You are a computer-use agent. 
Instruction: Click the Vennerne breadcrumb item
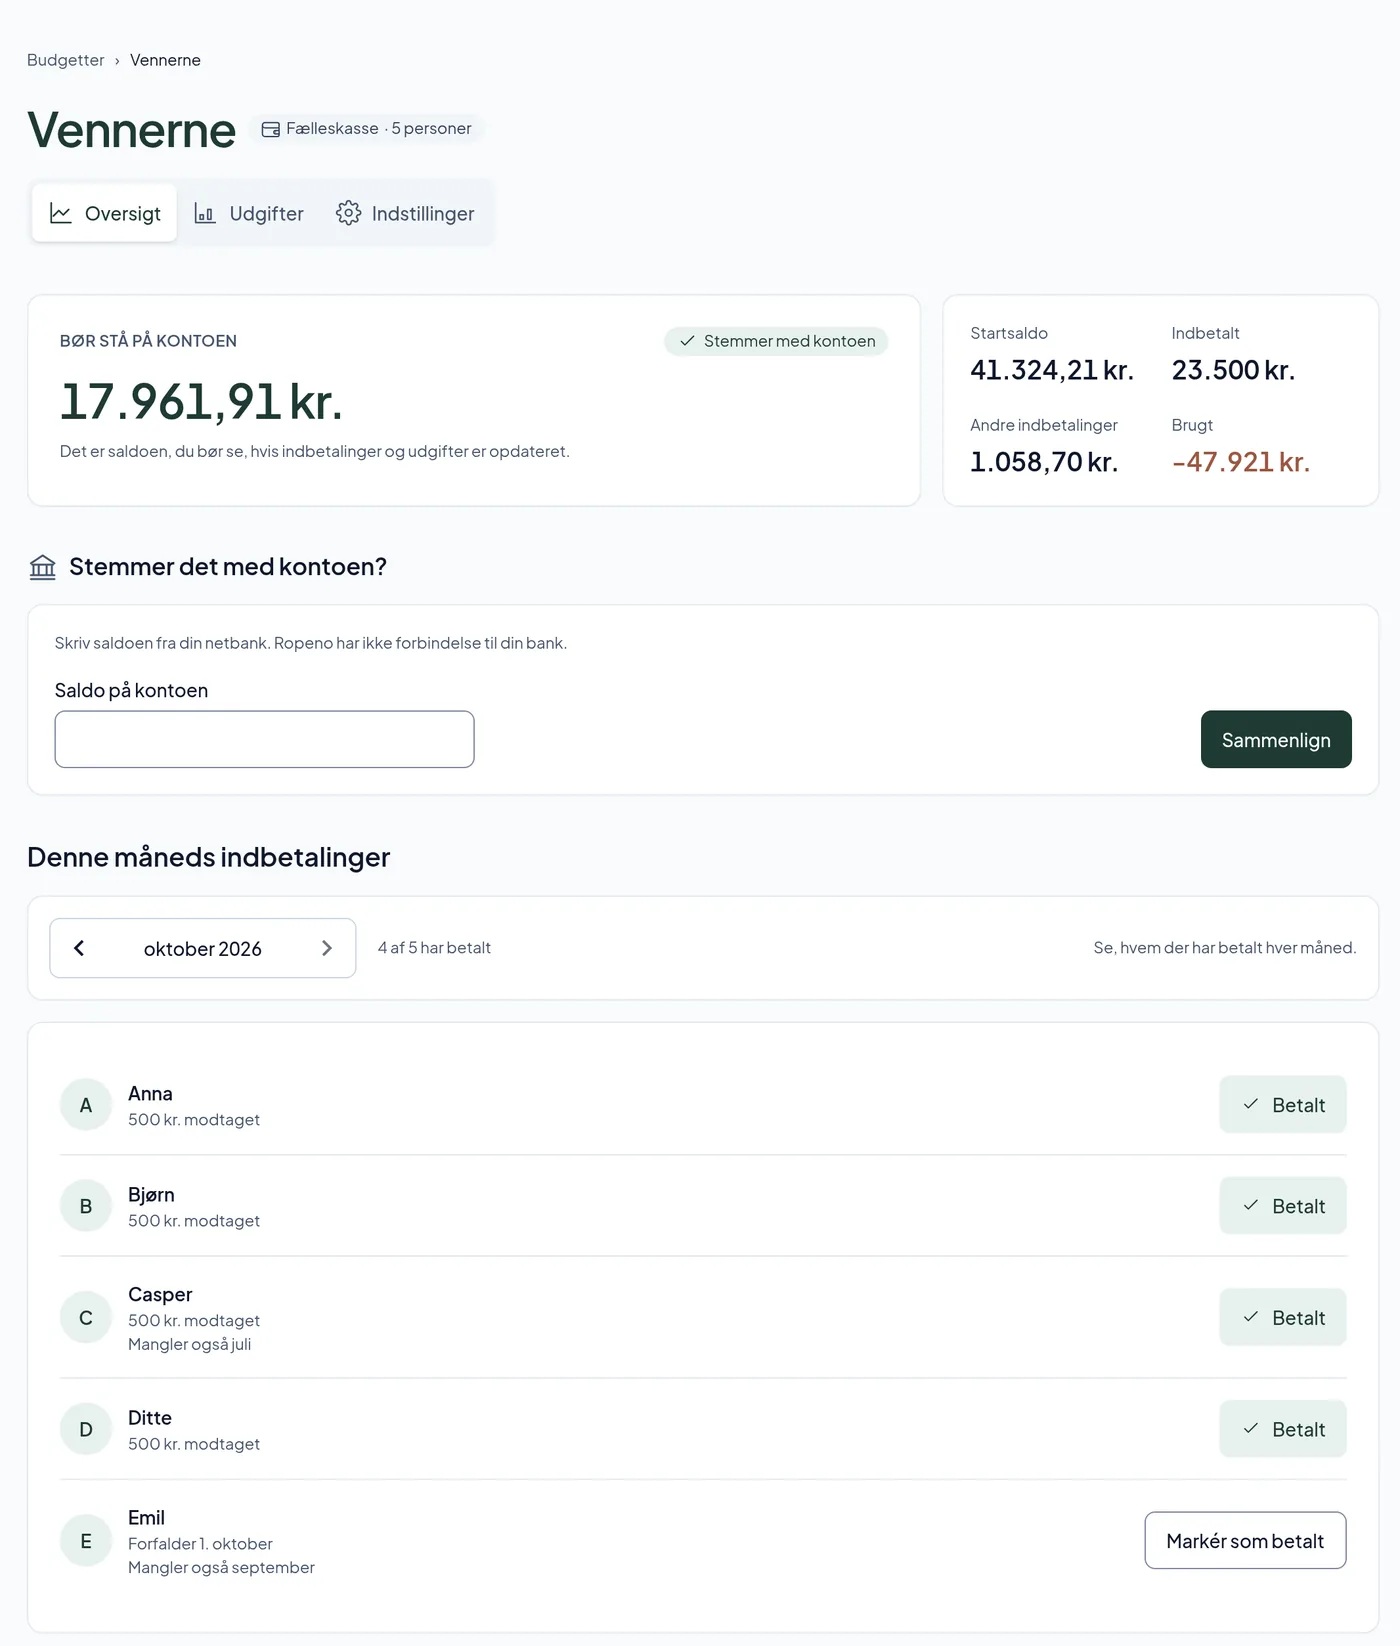(x=165, y=60)
